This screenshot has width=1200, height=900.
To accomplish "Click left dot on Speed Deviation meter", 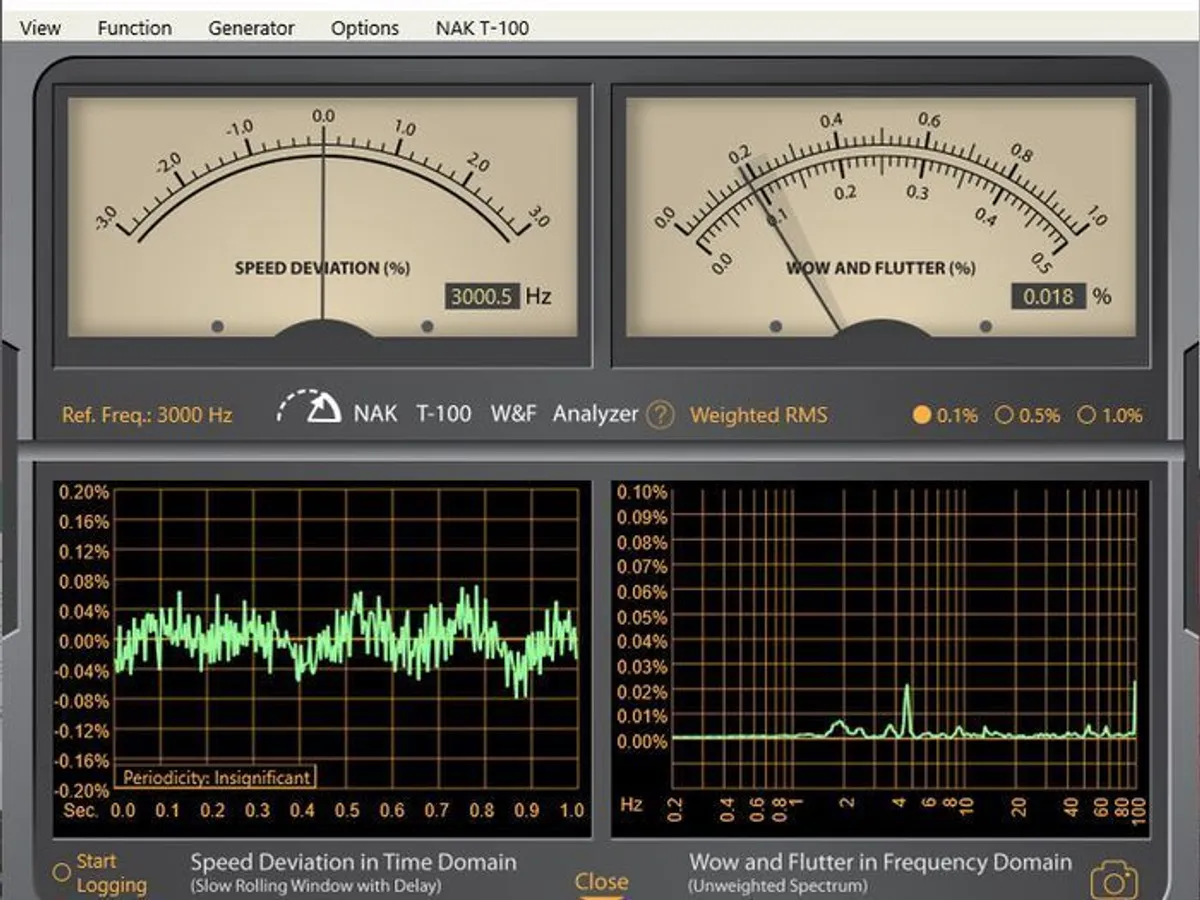I will tap(218, 326).
